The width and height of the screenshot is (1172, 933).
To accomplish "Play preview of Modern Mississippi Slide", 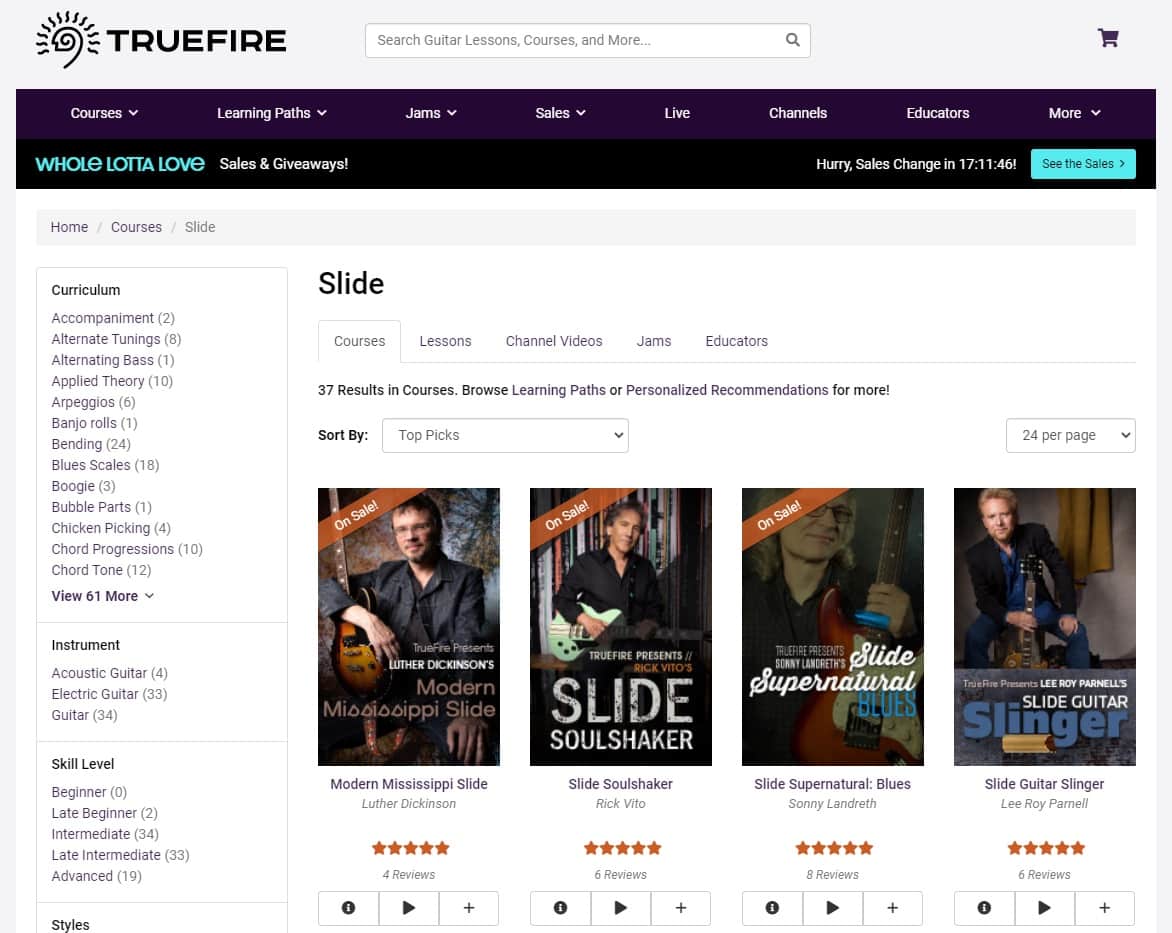I will (x=409, y=908).
